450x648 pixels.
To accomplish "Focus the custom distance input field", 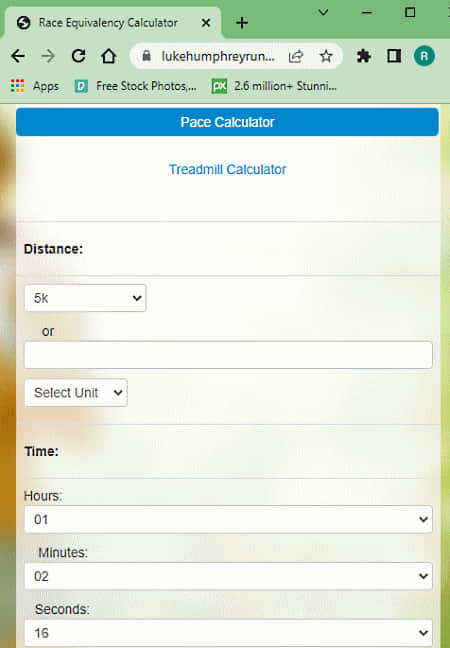I will point(228,355).
